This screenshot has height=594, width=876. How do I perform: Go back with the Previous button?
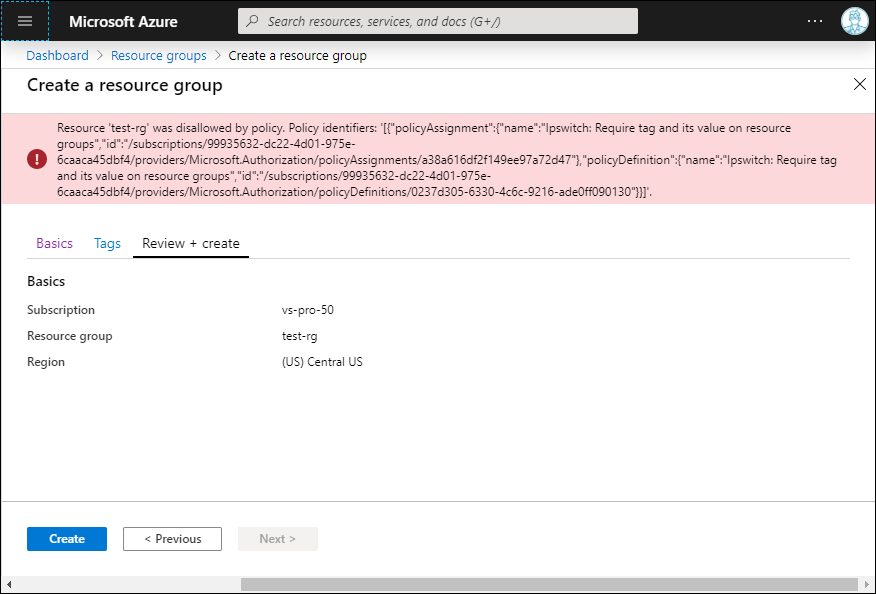coord(172,539)
